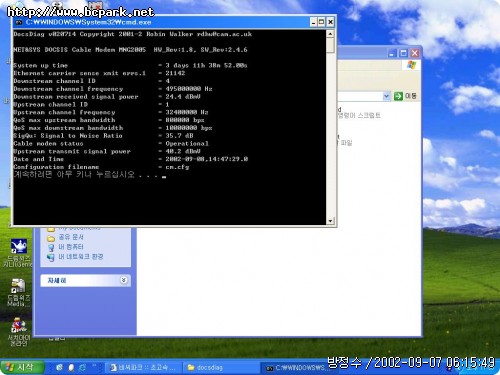The height and width of the screenshot is (375, 500).
Task: Click cmd scrollbar up arrow
Action: [330, 34]
